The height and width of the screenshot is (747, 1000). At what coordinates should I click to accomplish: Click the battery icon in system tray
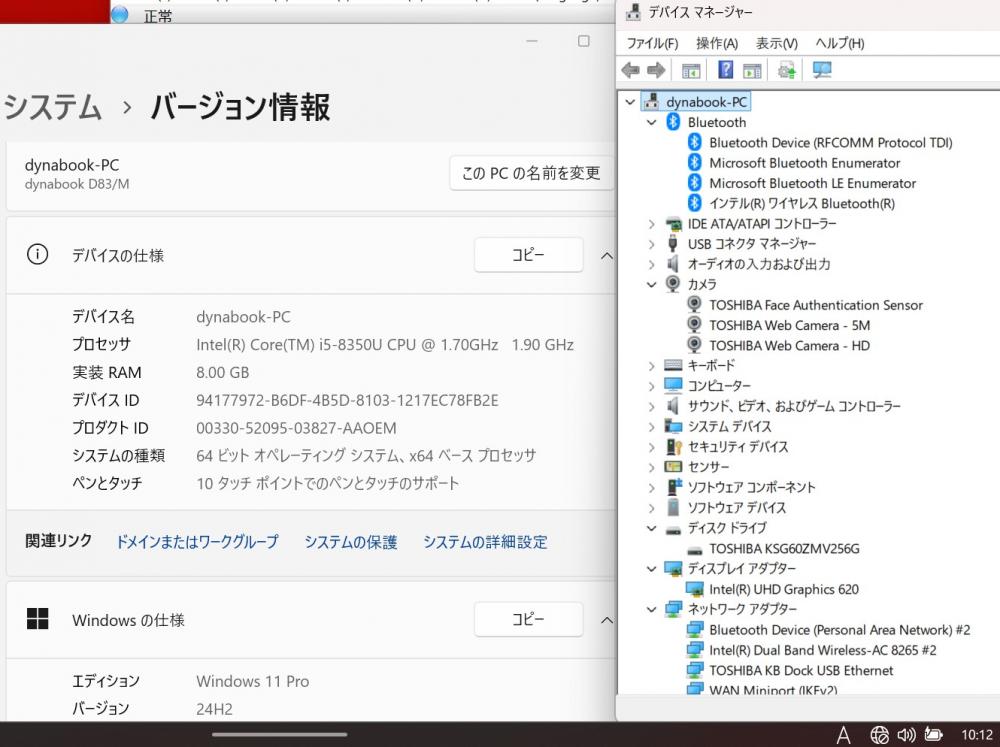[x=934, y=735]
